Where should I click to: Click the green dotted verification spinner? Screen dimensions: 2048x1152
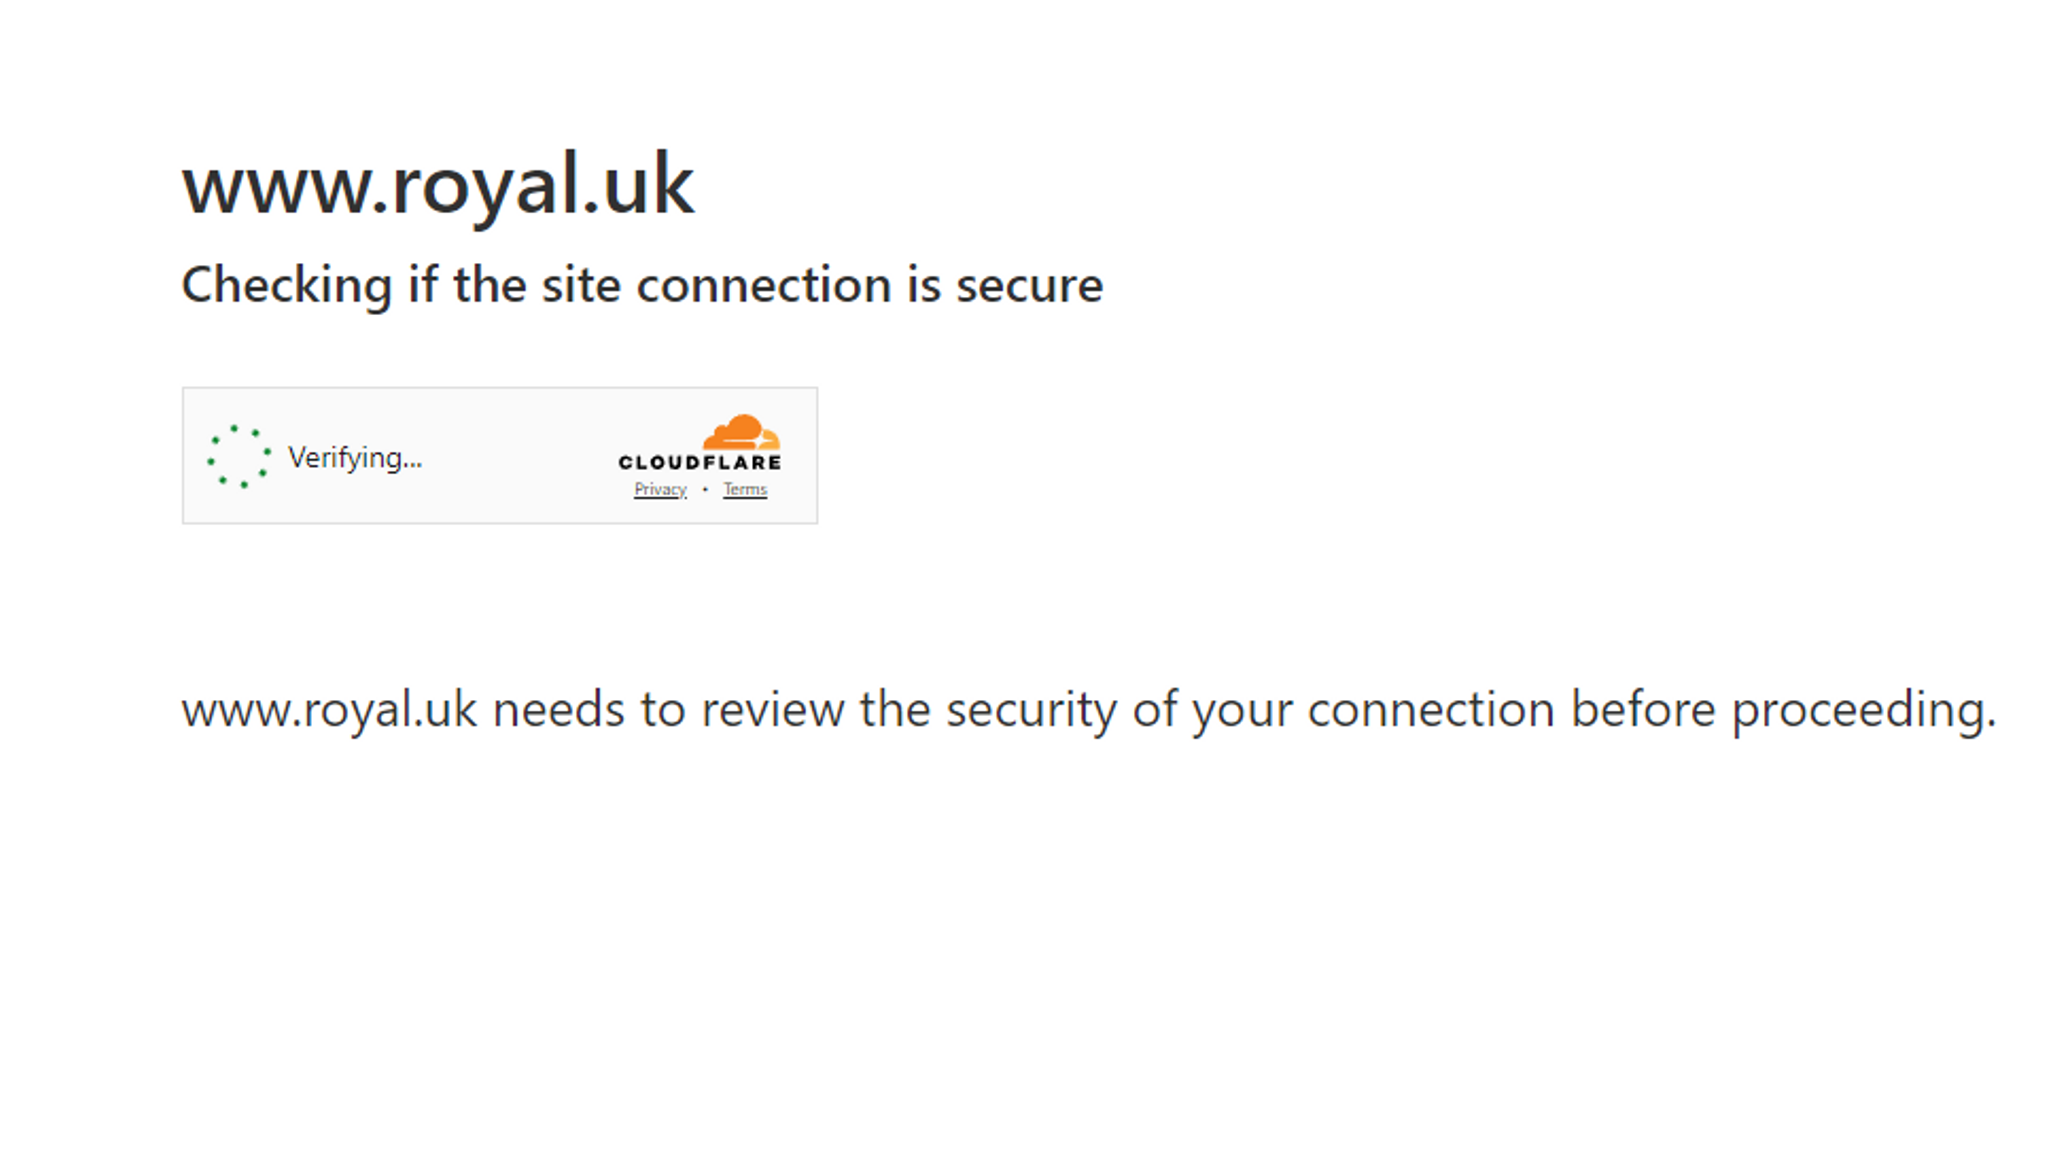[239, 456]
